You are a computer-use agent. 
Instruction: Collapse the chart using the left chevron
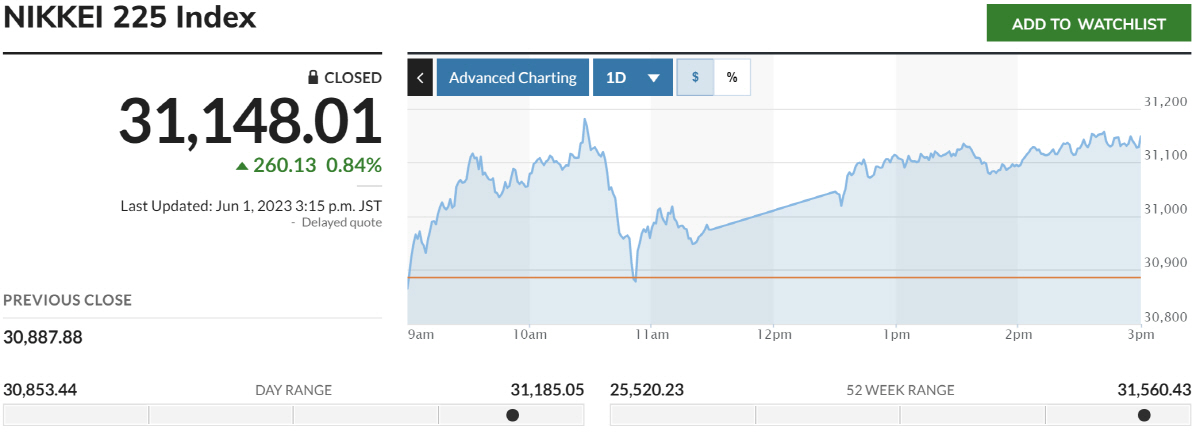[420, 77]
